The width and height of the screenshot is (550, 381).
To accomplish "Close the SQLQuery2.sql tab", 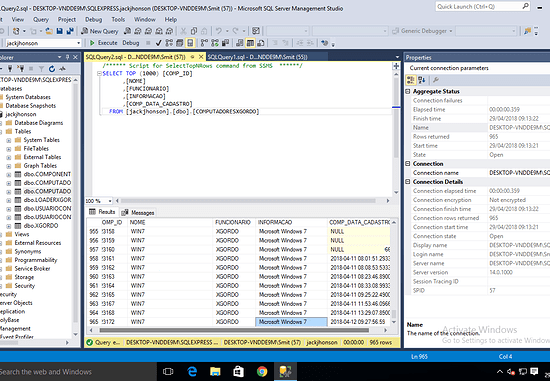I will point(201,57).
